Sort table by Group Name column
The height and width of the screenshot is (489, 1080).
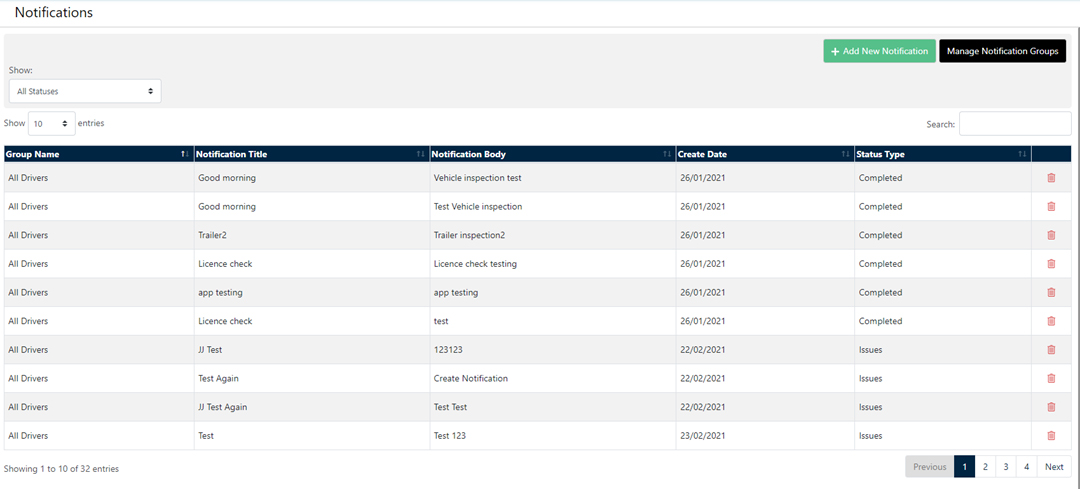[97, 154]
